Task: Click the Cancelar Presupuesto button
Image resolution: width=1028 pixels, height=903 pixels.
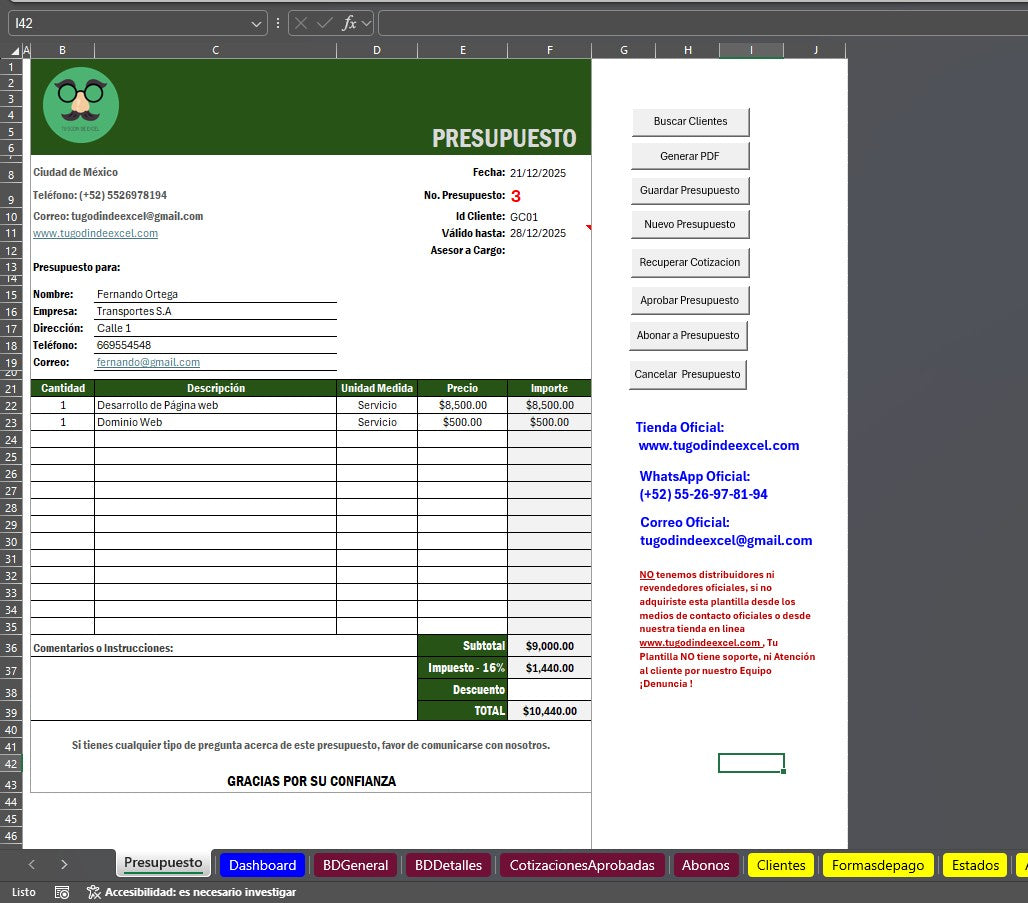Action: click(688, 375)
